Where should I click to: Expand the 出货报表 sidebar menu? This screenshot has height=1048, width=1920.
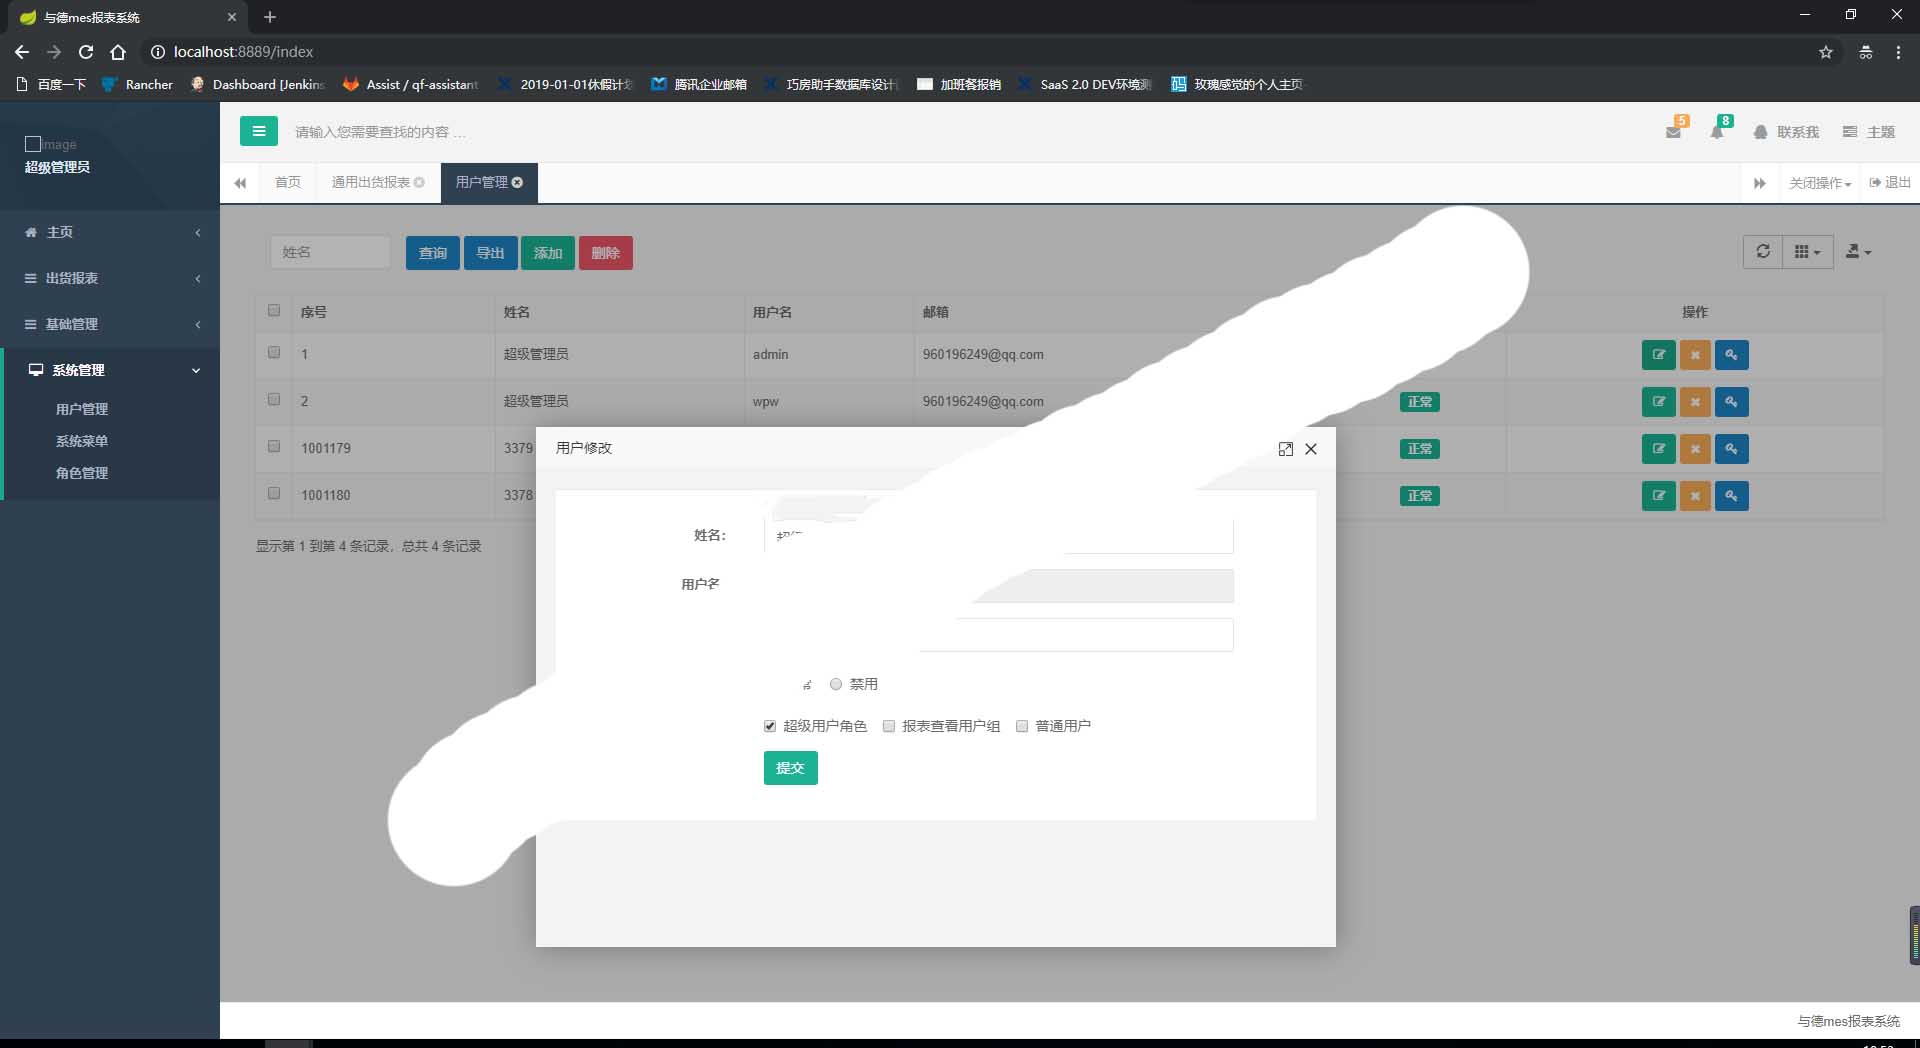click(110, 278)
